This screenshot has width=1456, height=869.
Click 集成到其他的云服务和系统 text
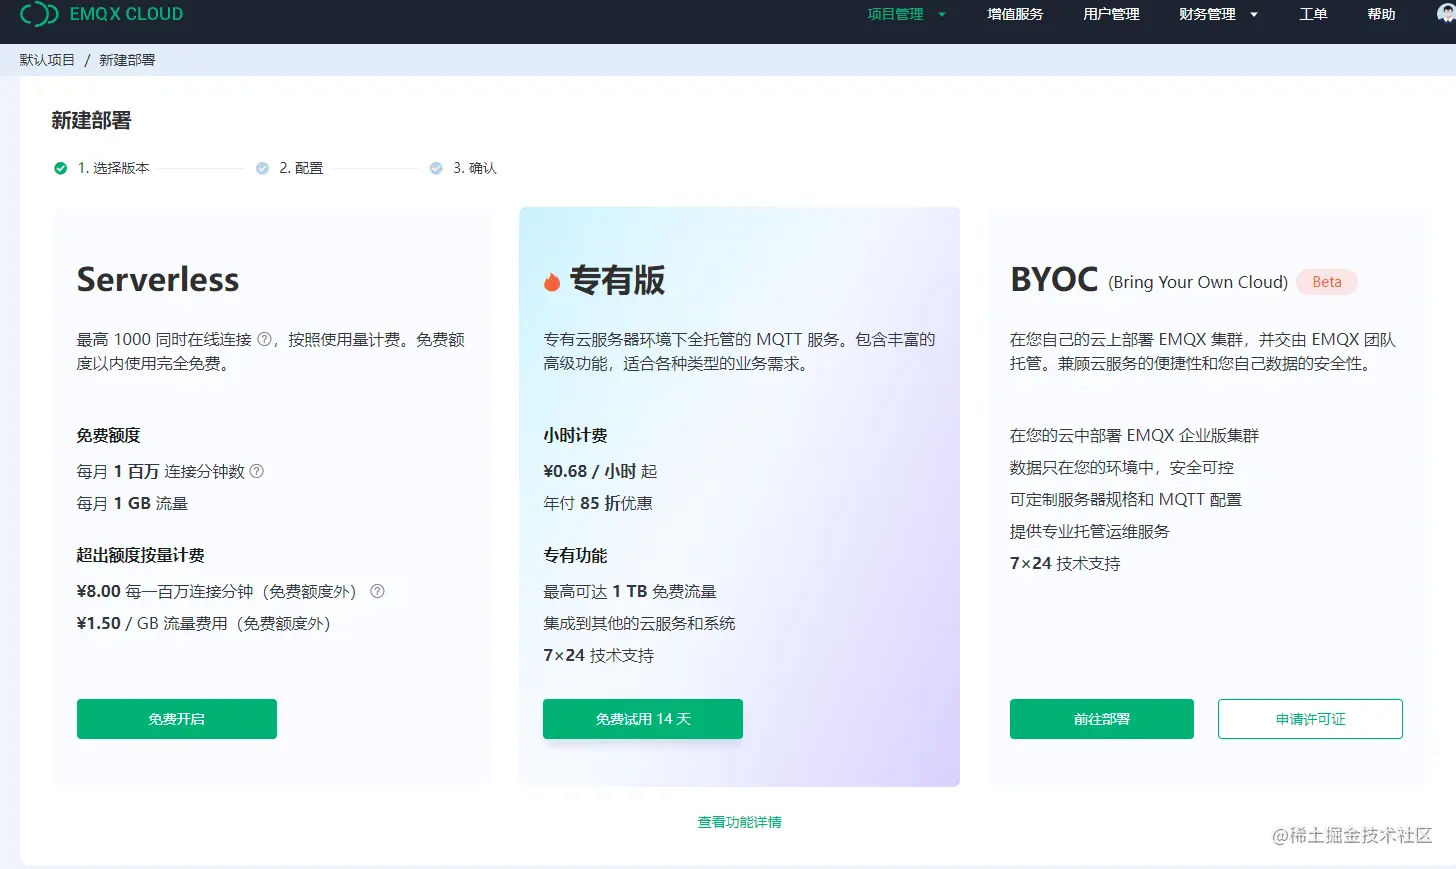[x=639, y=623]
